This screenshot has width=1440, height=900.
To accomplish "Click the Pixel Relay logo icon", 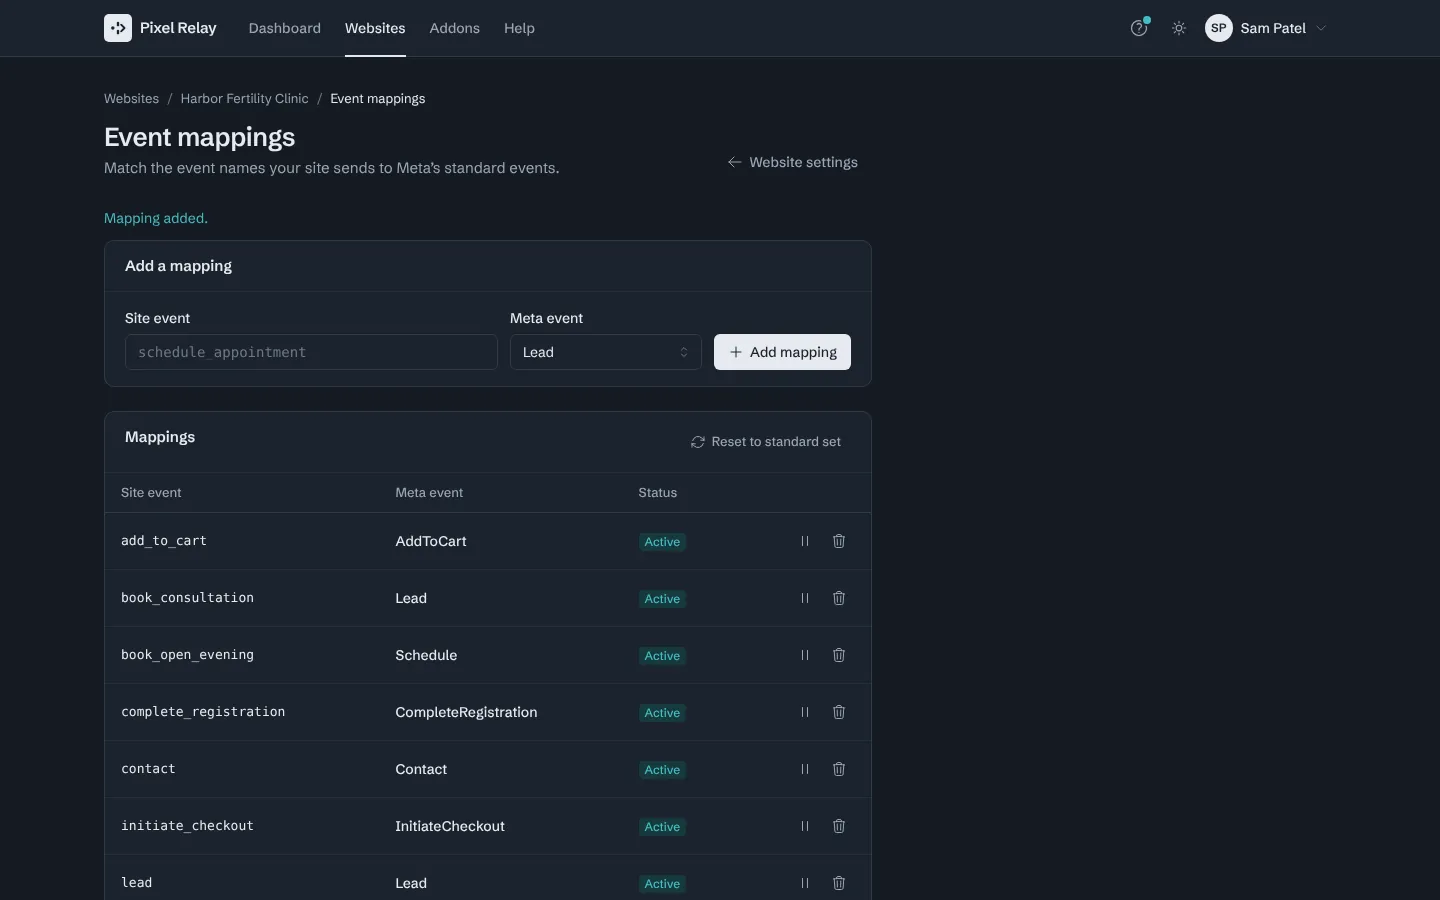I will point(118,28).
